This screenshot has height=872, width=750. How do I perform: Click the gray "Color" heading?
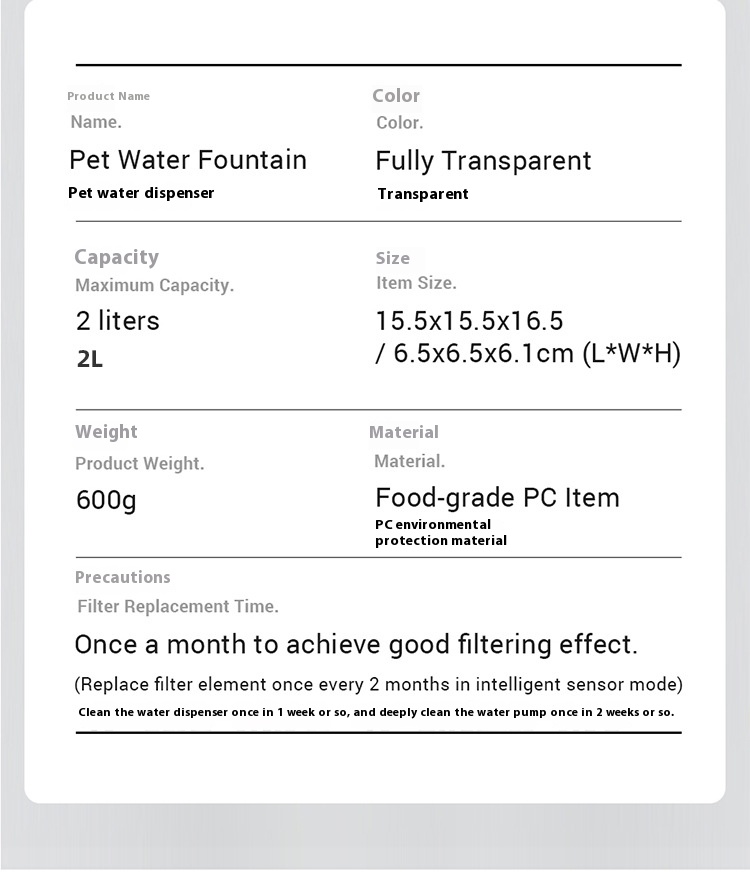click(x=396, y=96)
